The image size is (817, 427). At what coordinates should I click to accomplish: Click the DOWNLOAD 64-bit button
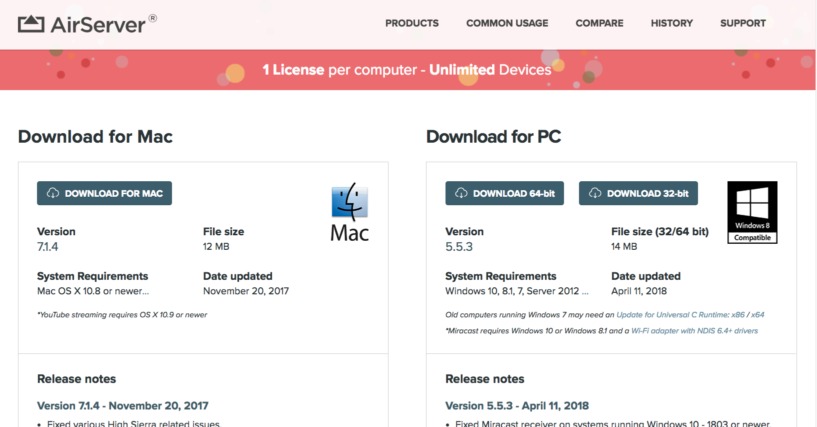click(x=504, y=193)
